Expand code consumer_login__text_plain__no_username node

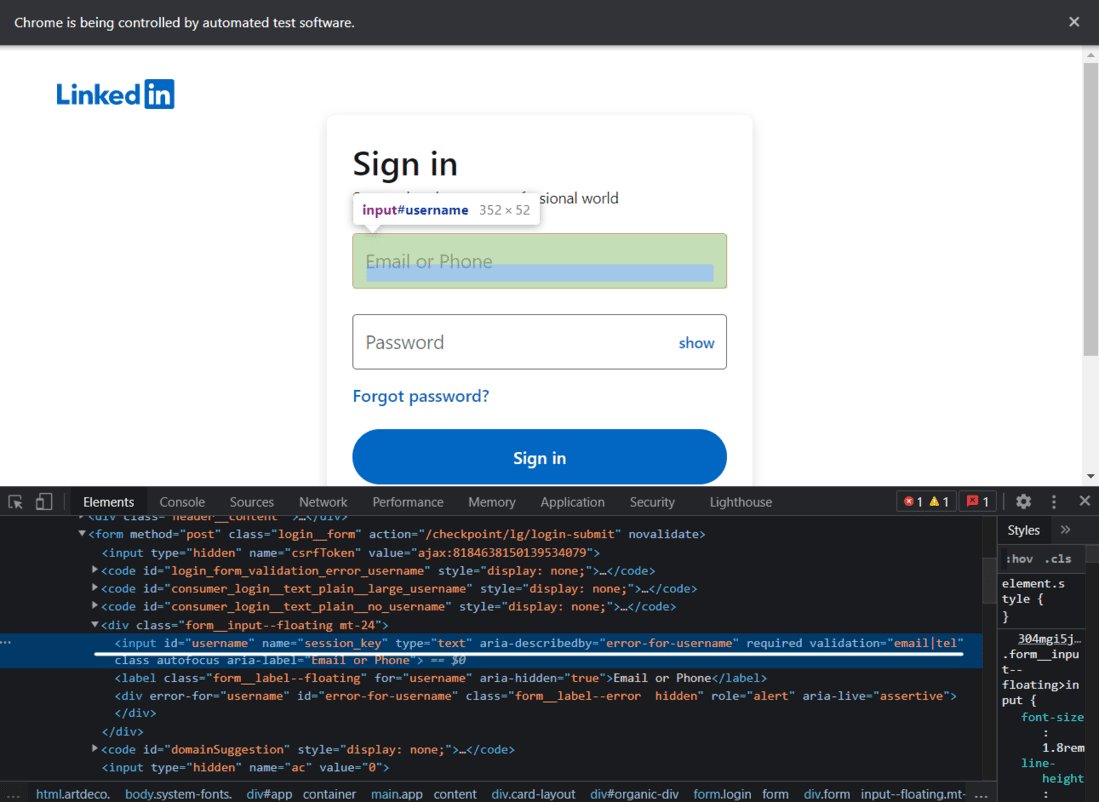[x=95, y=606]
